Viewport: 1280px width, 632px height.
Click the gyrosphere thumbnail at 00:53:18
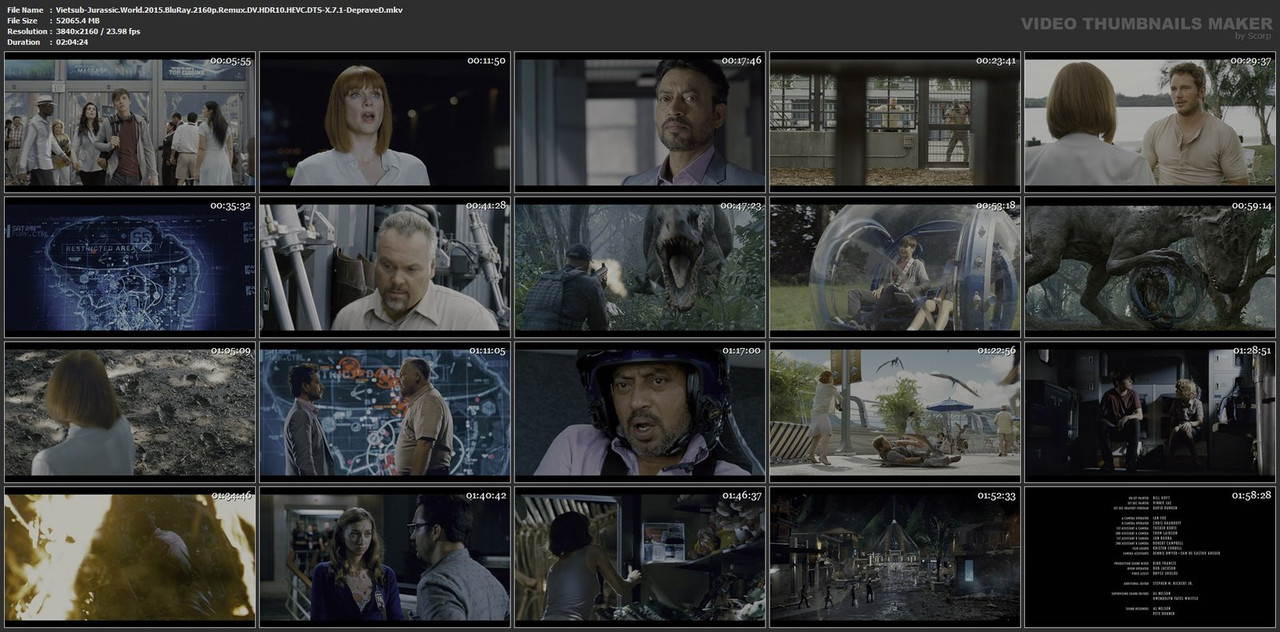[895, 267]
